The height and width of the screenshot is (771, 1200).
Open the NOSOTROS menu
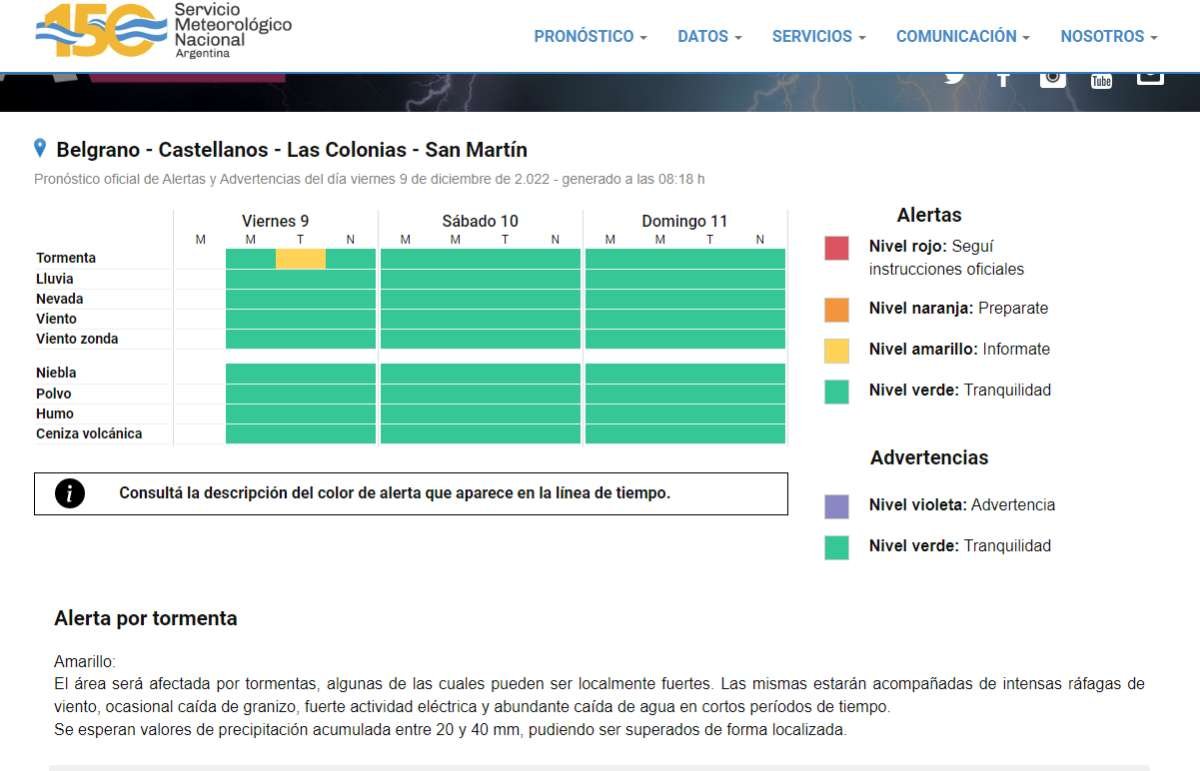1108,36
